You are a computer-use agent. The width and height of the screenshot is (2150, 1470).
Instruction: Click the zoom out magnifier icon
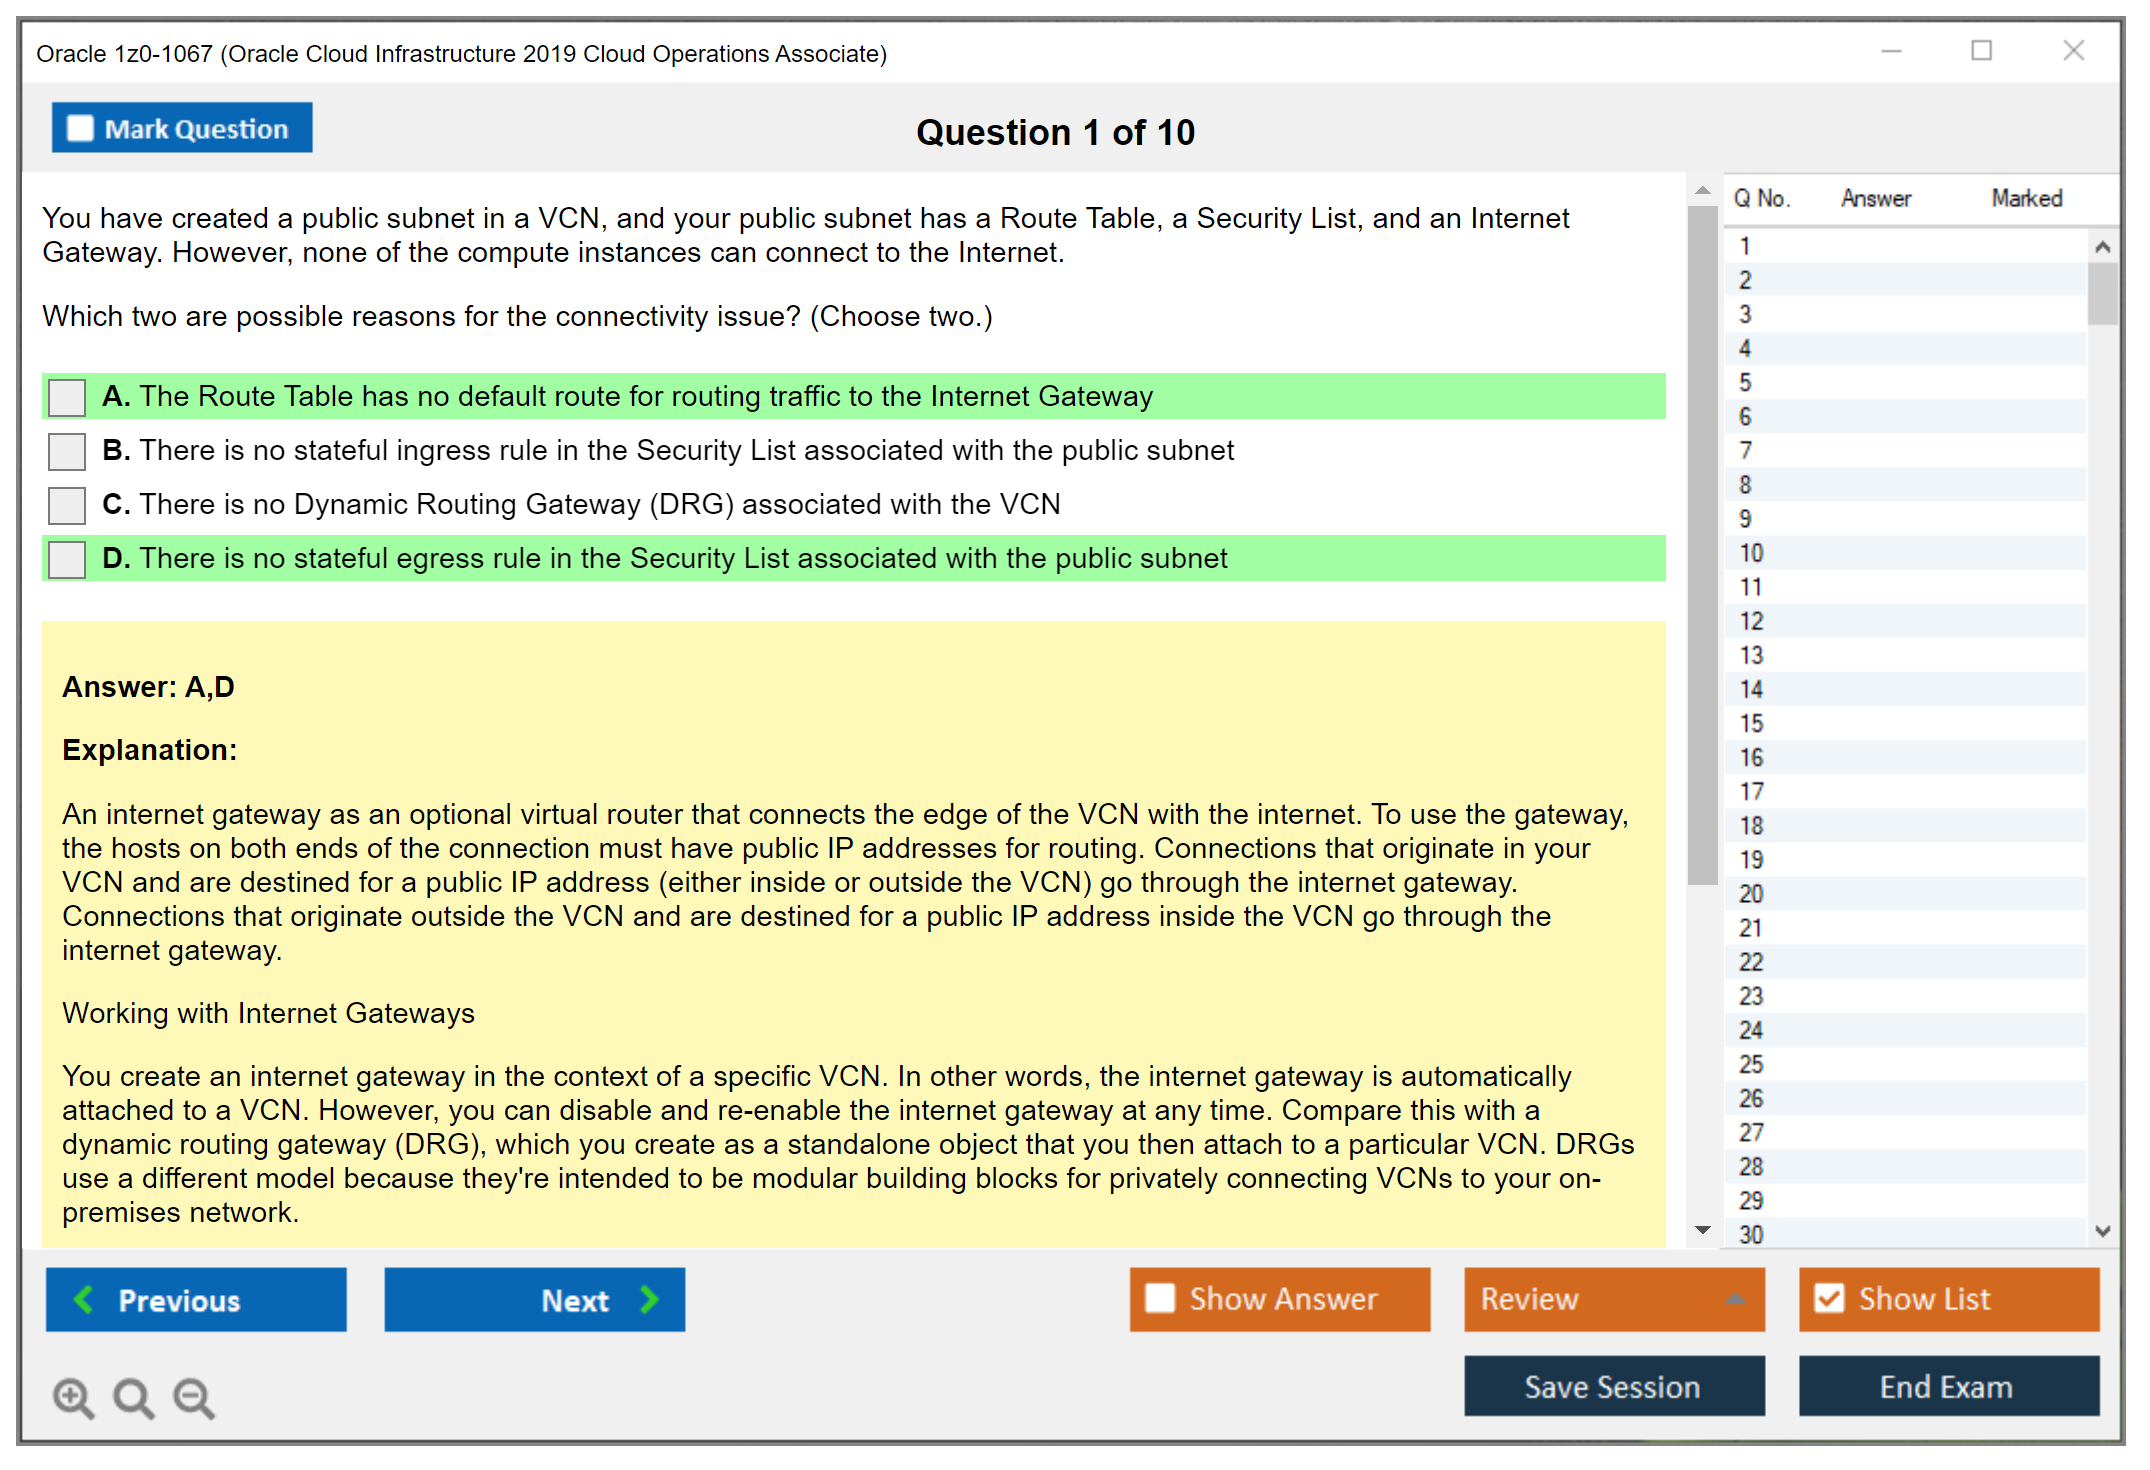pos(193,1397)
